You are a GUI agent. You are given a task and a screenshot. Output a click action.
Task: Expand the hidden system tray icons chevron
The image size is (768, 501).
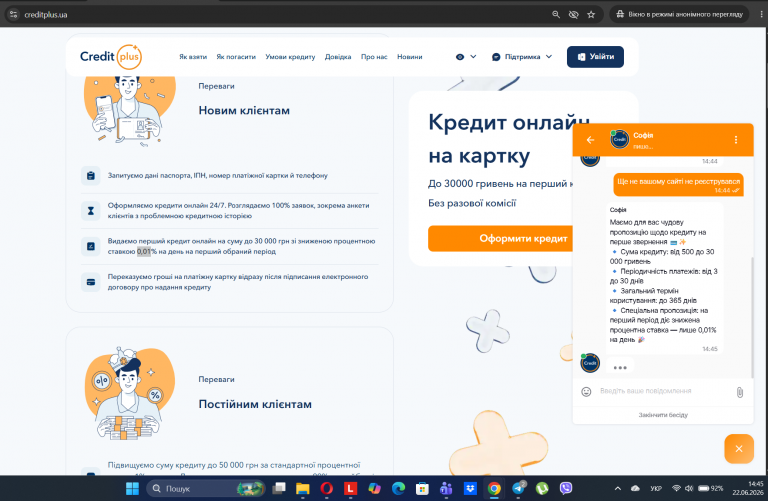pyautogui.click(x=618, y=489)
